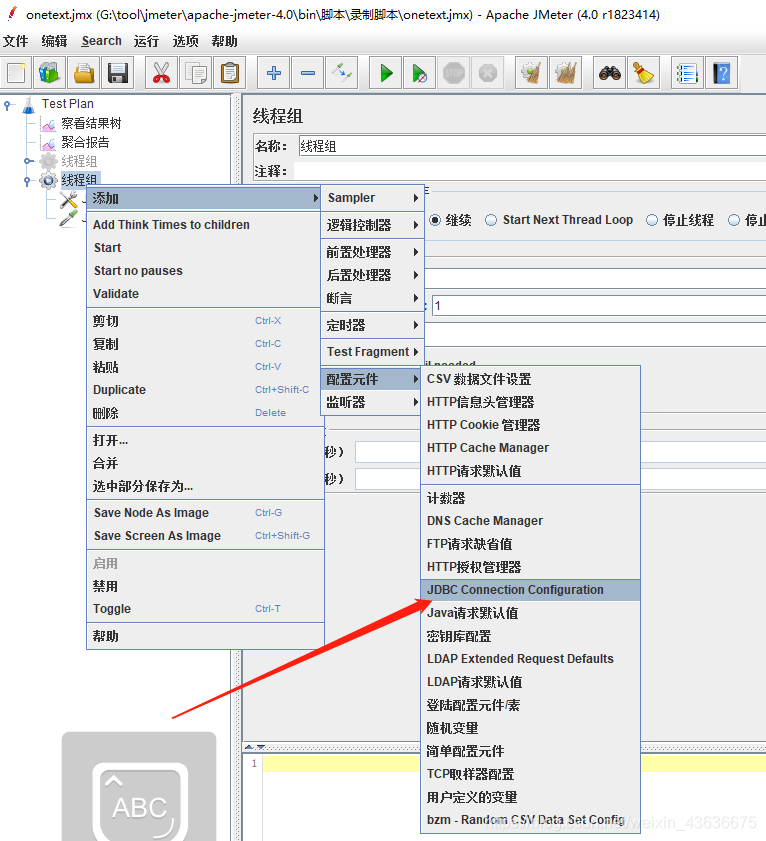Open Help with the question-mark book icon
Viewport: 766px width, 841px height.
(x=721, y=72)
